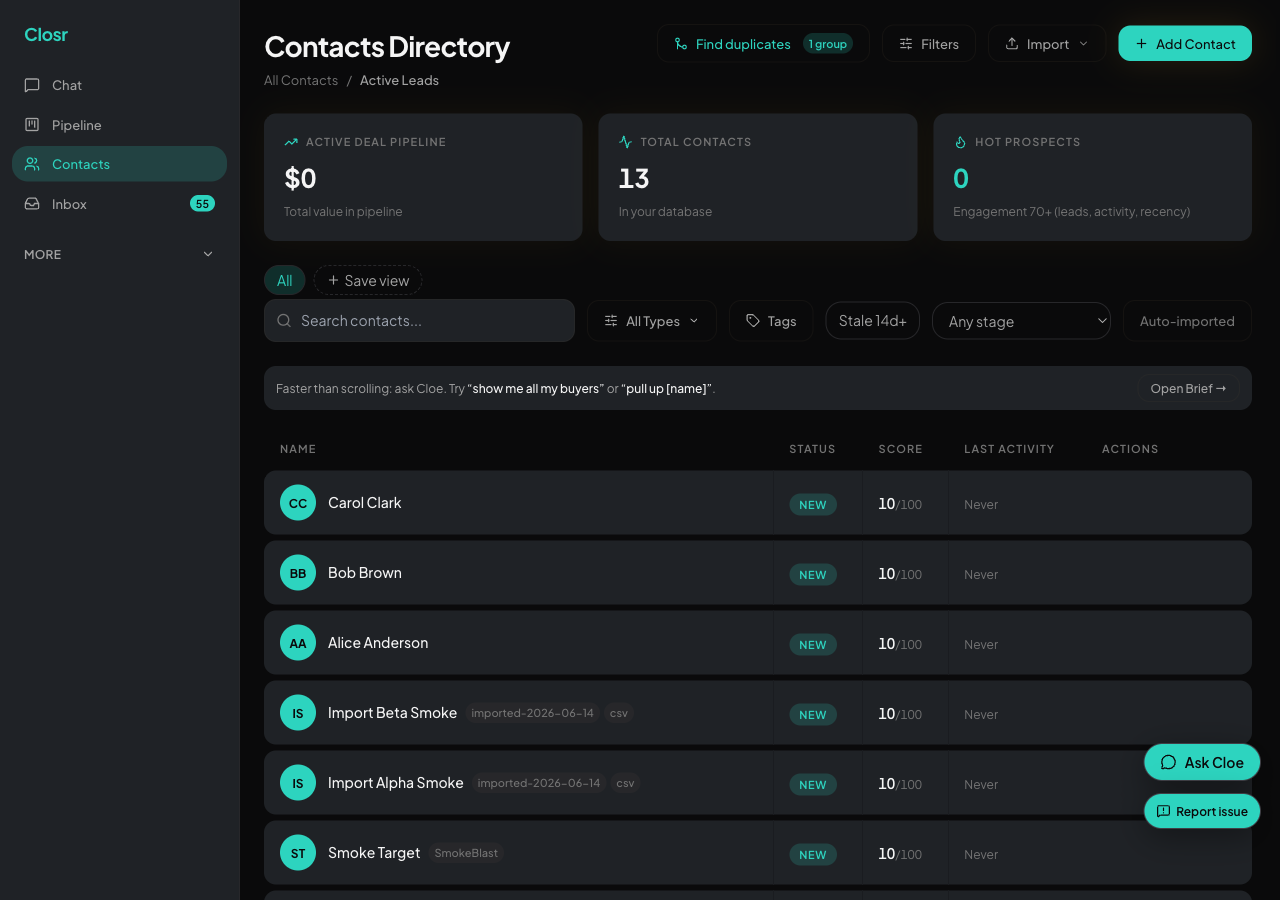Click the Filters sliders icon
Viewport: 1280px width, 900px height.
(906, 44)
